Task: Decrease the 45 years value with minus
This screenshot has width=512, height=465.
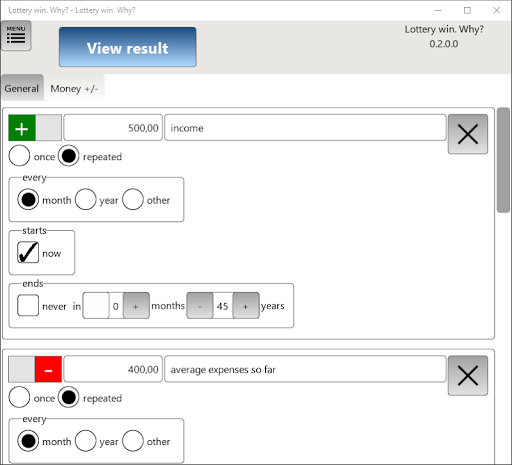Action: [200, 306]
